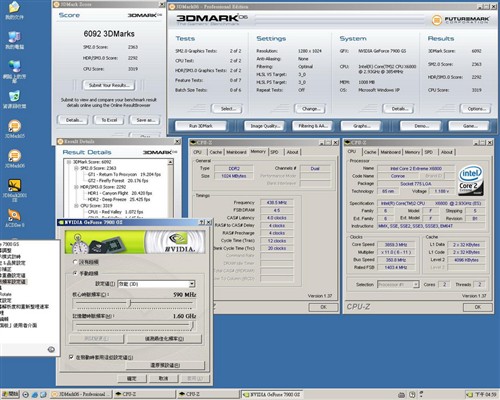Click the Windows Start button
Image resolution: width=500 pixels, height=400 pixels.
coord(10,394)
